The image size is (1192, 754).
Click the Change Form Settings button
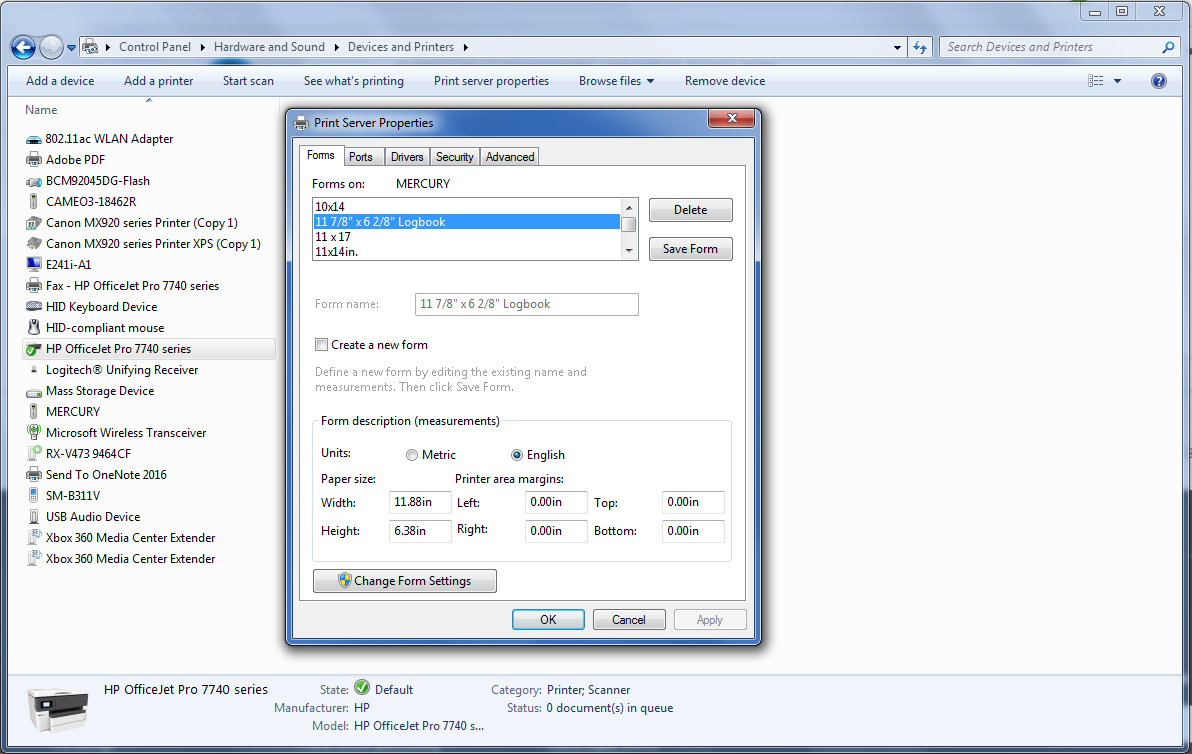click(x=404, y=581)
